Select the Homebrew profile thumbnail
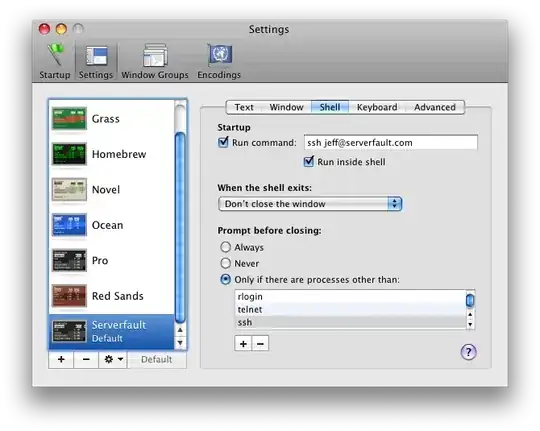 pyautogui.click(x=69, y=154)
